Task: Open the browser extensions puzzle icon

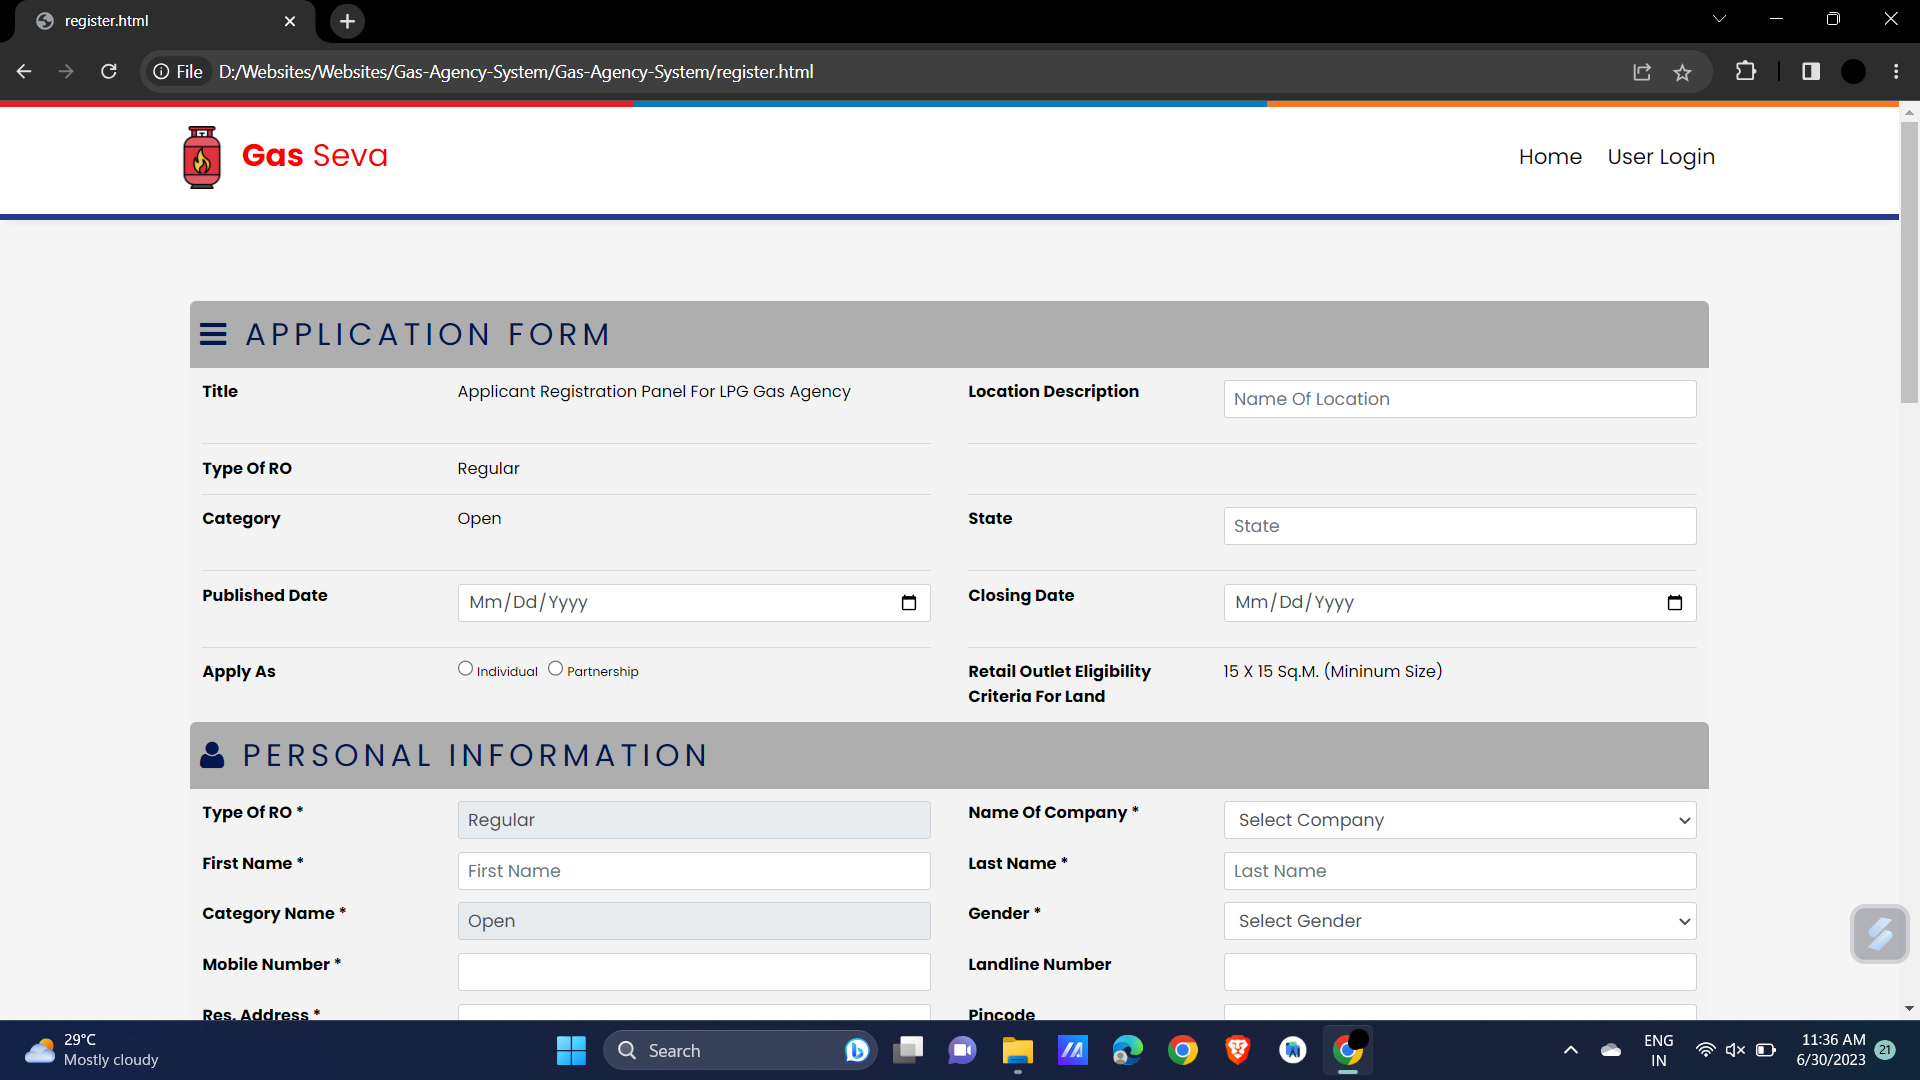Action: click(1746, 71)
